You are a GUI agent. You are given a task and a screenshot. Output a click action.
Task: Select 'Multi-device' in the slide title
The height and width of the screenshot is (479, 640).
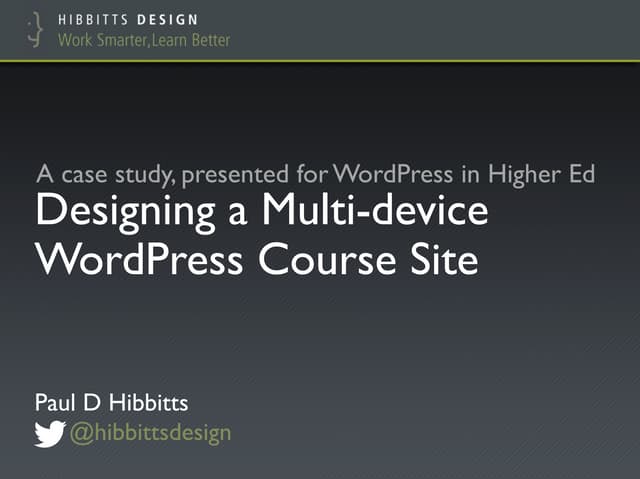coord(375,212)
